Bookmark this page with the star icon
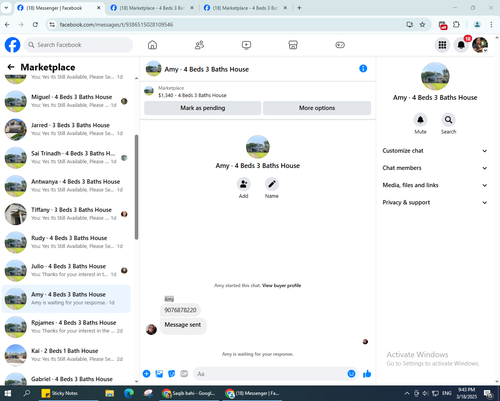The image size is (500, 401). [422, 25]
